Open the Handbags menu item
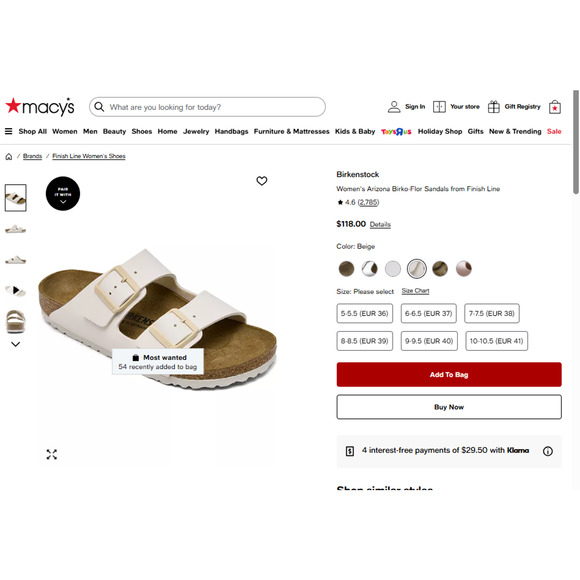 (x=231, y=131)
